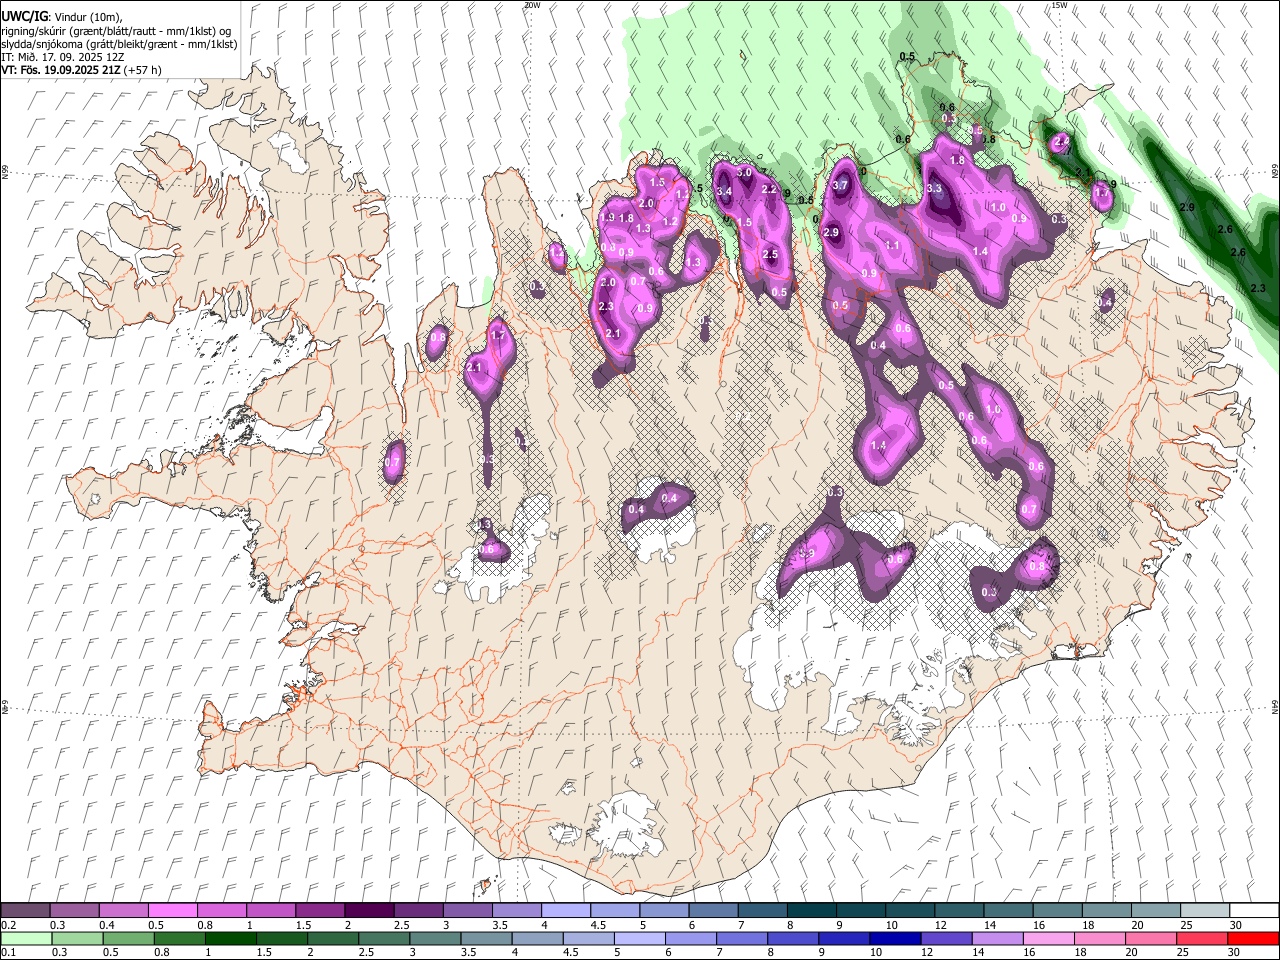The image size is (1280, 960).
Task: Click the dark teal swatch labeled 8 in top legend
Action: pos(812,911)
